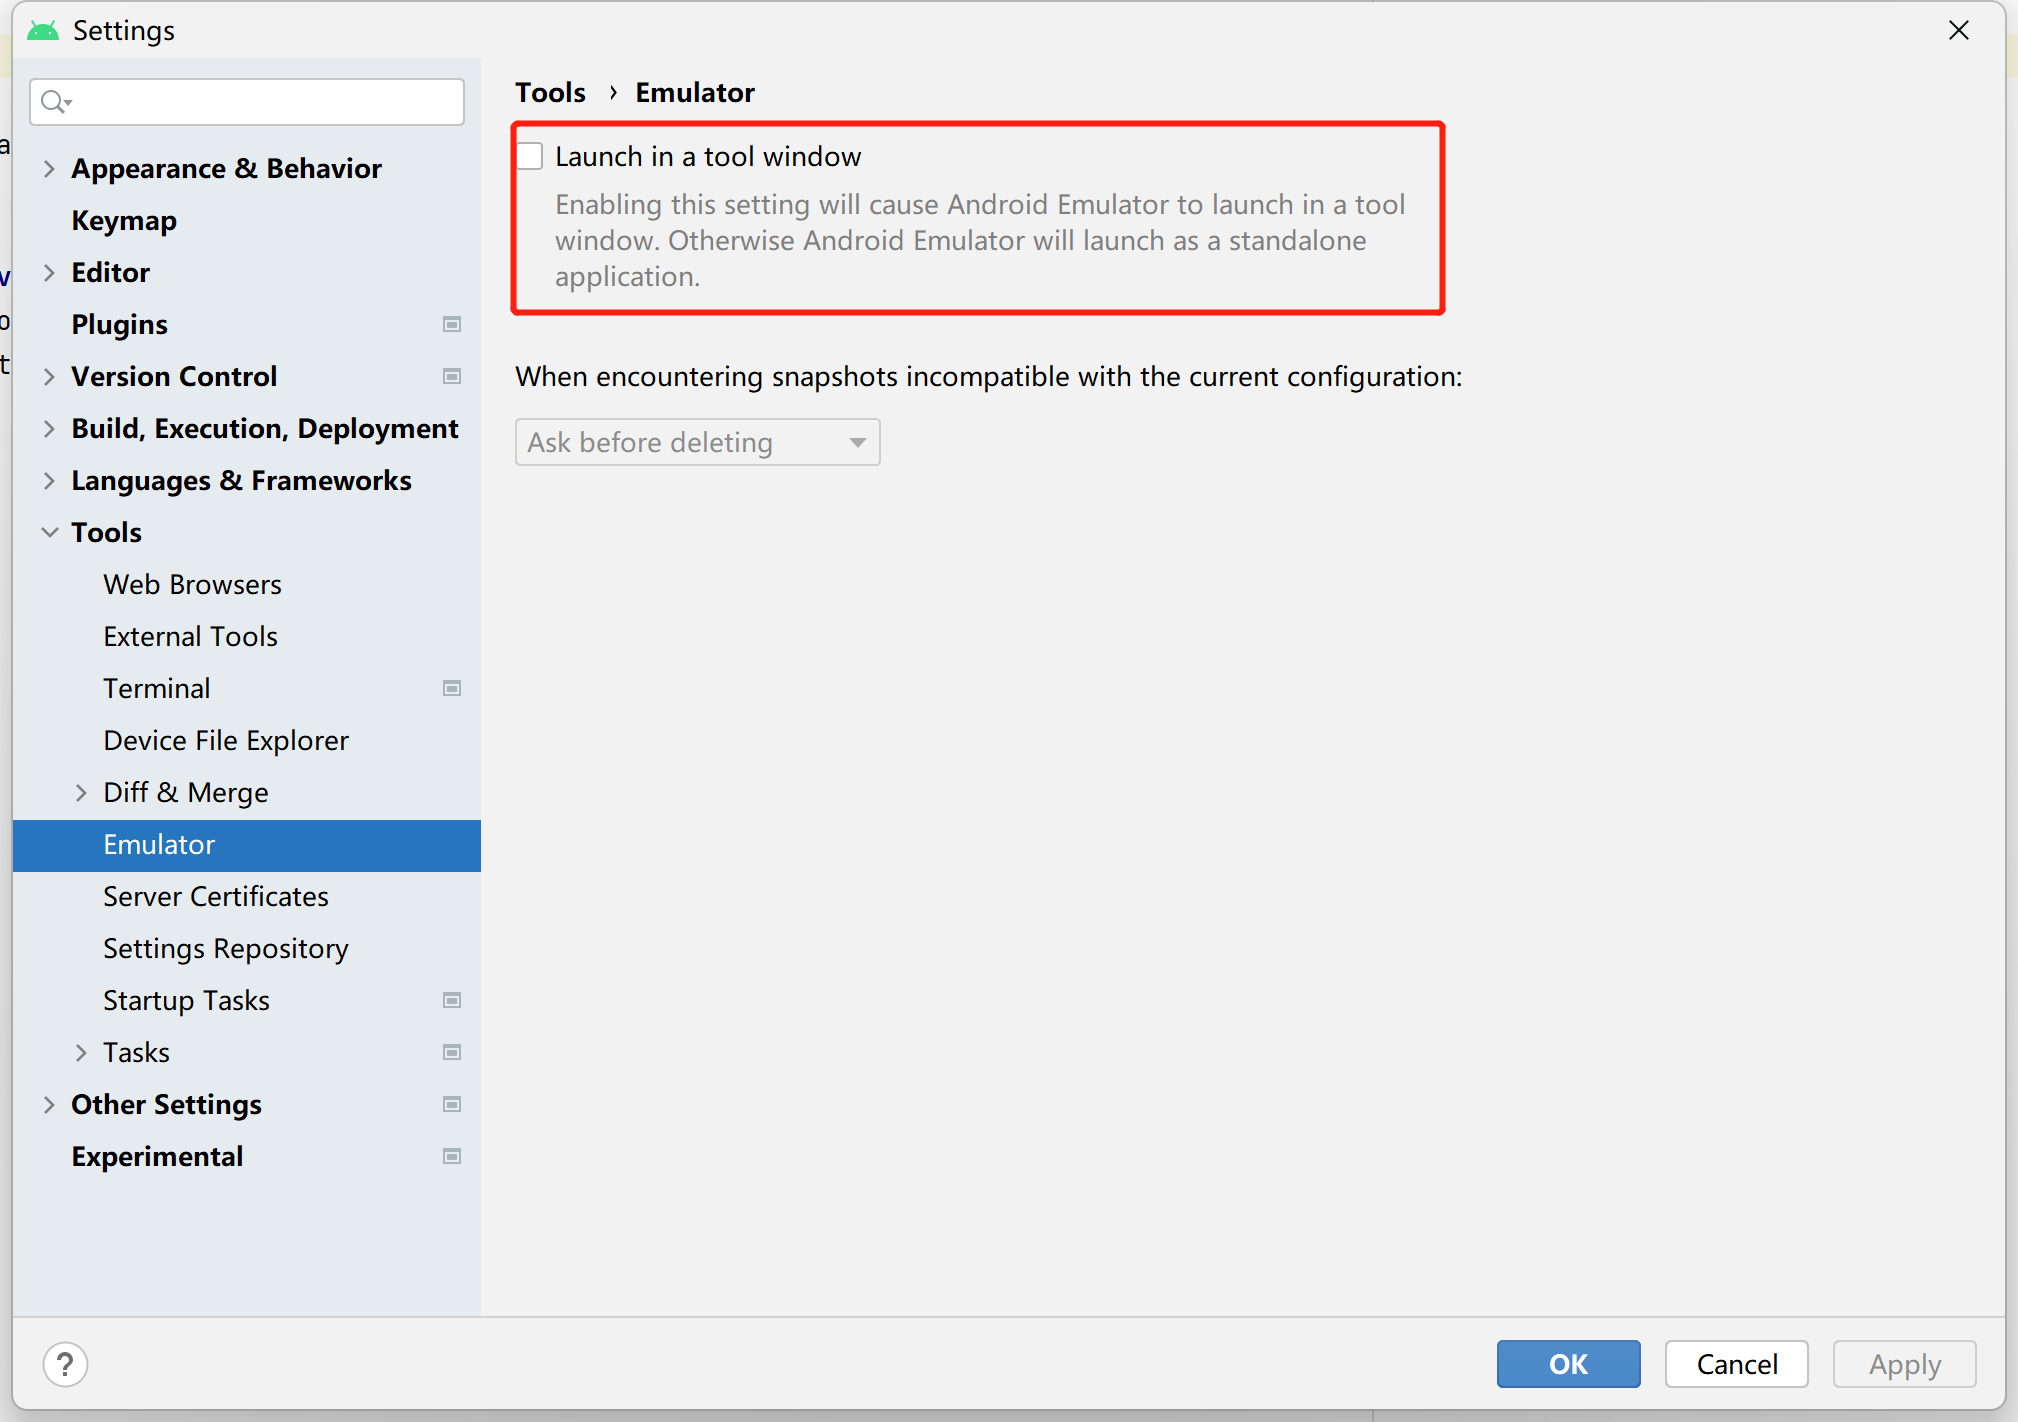Close the Settings dialog window
Viewport: 2018px width, 1422px height.
(1958, 31)
